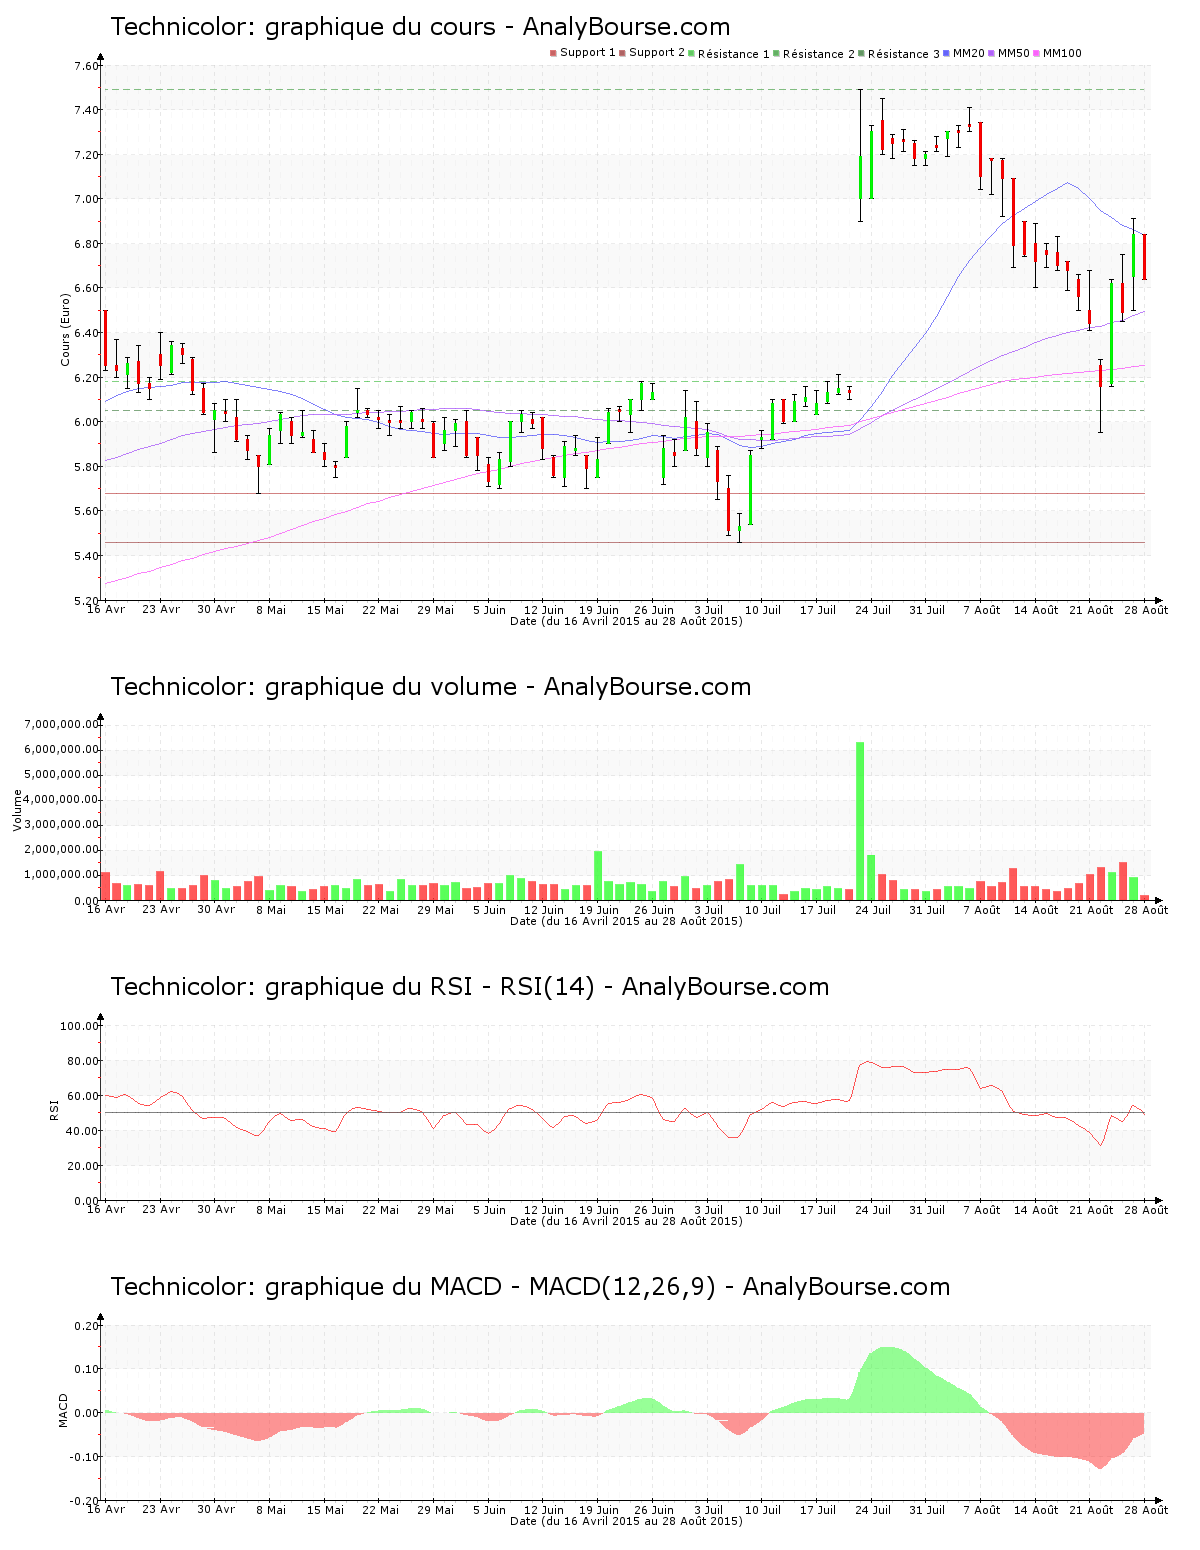The image size is (1200, 1550).
Task: Select the 'Support 1' legend label
Action: click(588, 53)
